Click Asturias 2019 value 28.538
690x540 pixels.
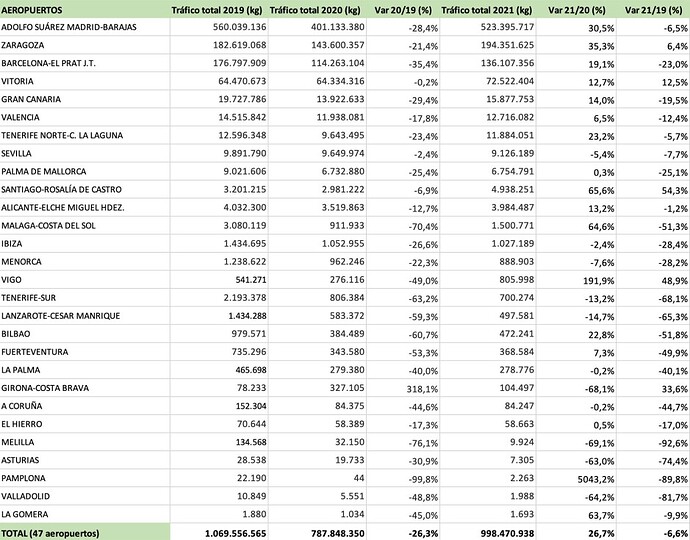[x=251, y=460]
